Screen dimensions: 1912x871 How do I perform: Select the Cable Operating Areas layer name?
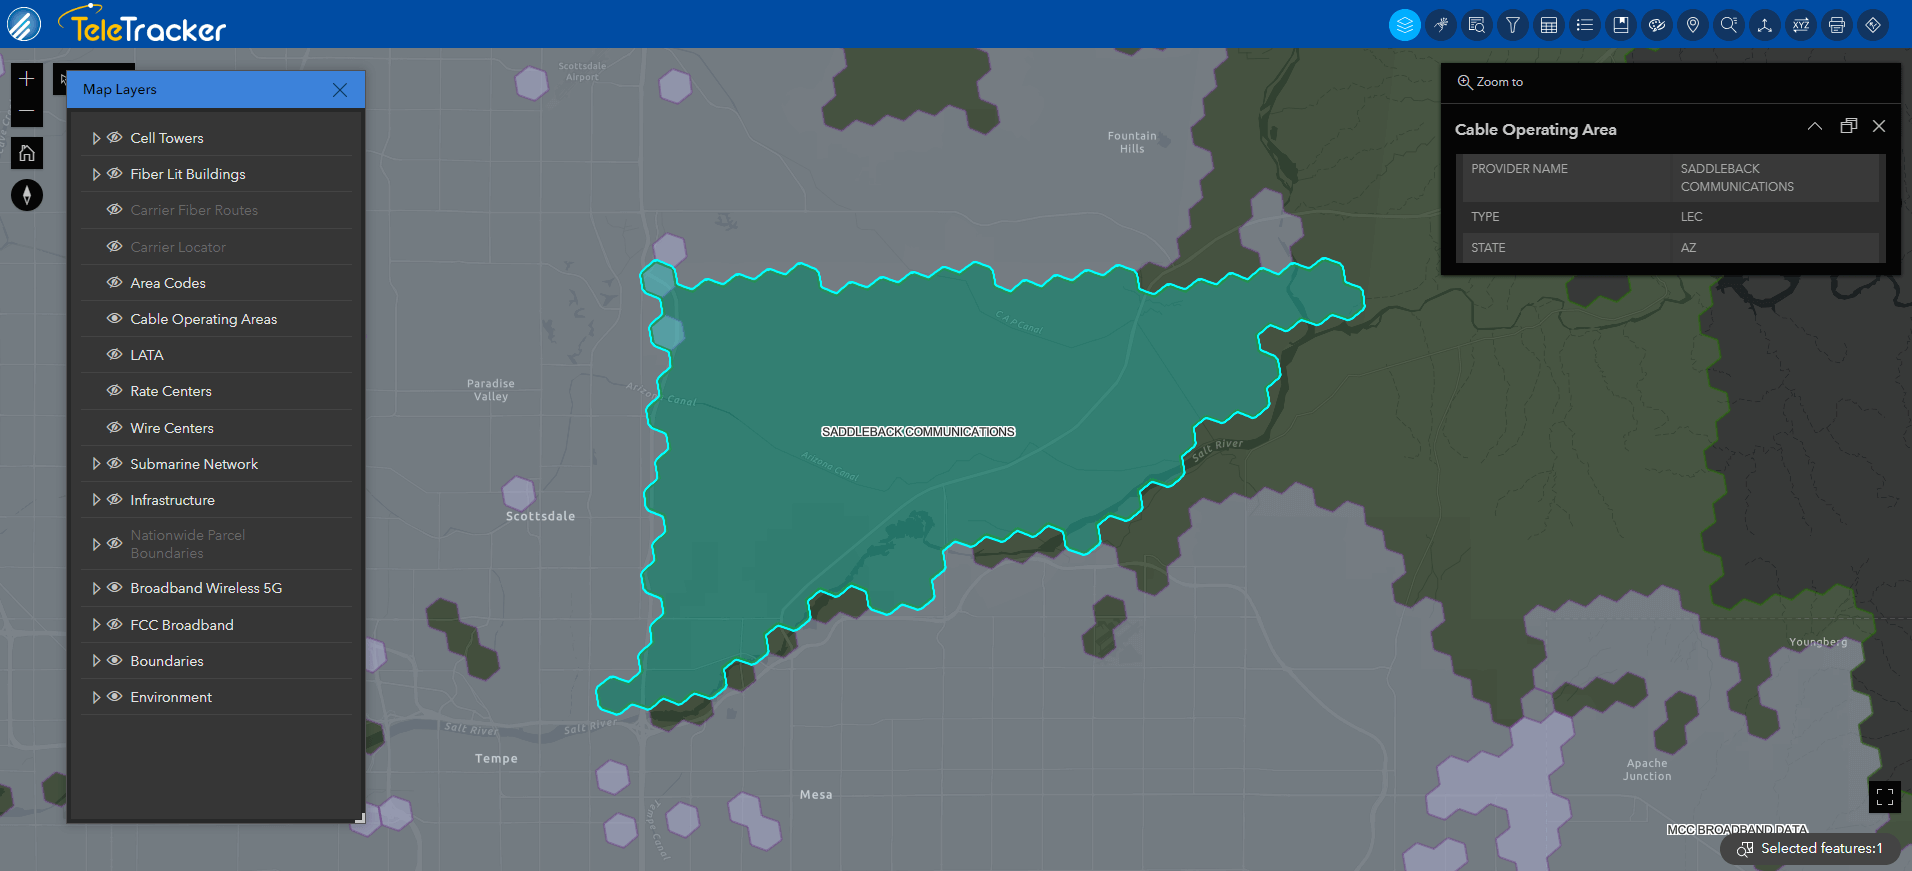pyautogui.click(x=204, y=319)
